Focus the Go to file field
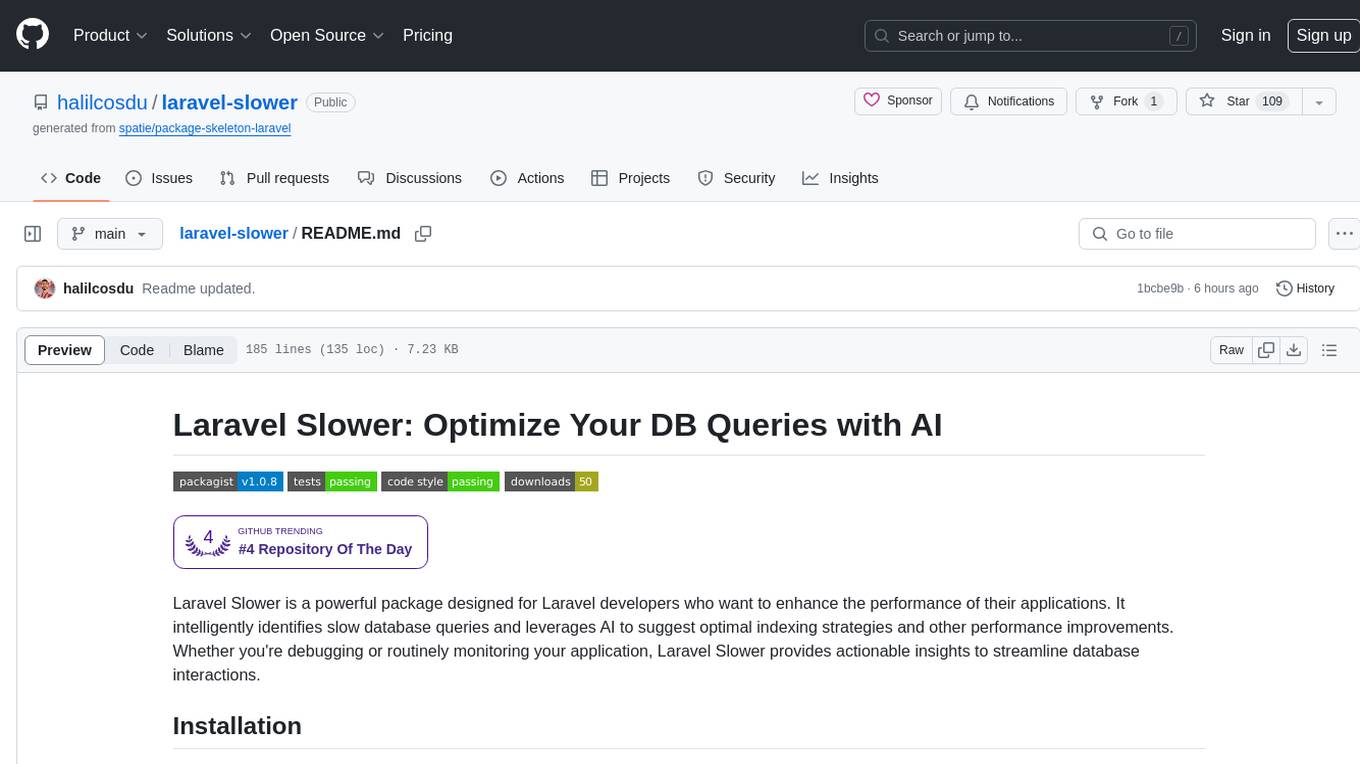1360x764 pixels. (1197, 234)
